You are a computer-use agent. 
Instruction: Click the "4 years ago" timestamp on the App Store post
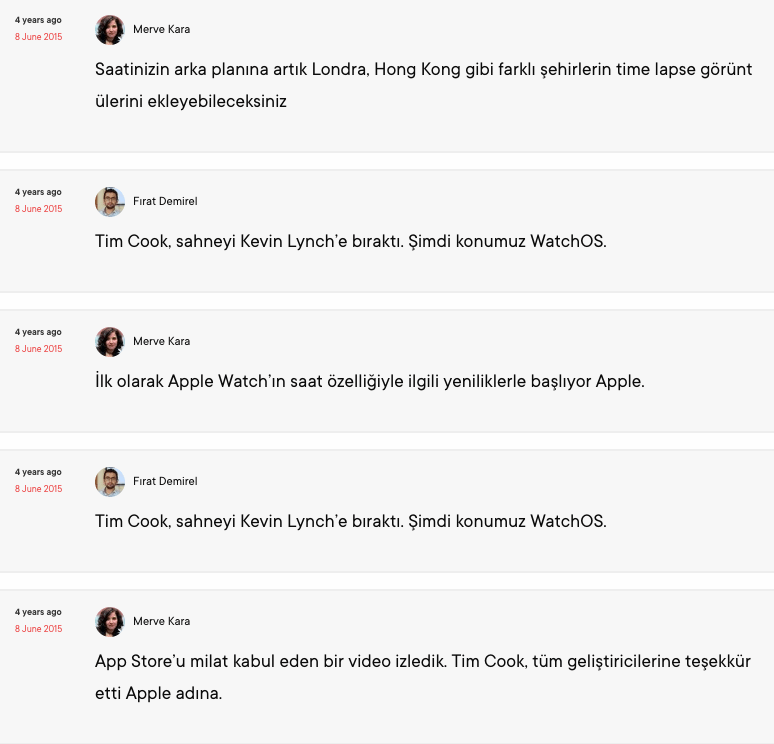pos(38,612)
